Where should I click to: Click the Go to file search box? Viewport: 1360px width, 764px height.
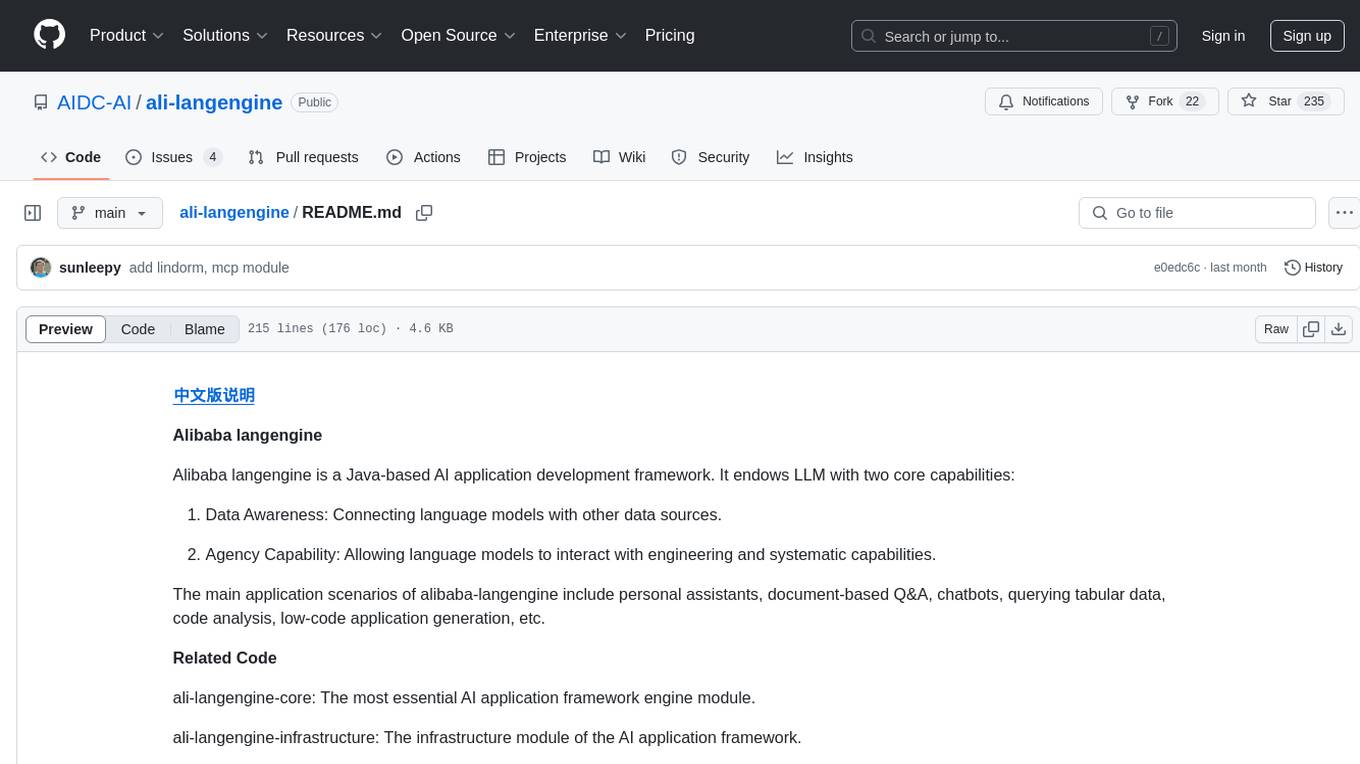1197,213
